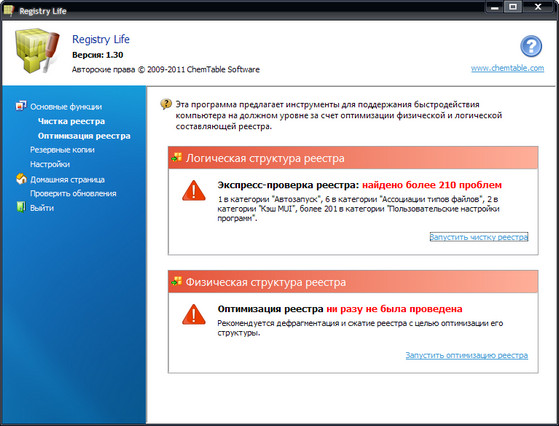Click the icon in Логическая структура реестра header
The height and width of the screenshot is (426, 559).
pyautogui.click(x=177, y=157)
